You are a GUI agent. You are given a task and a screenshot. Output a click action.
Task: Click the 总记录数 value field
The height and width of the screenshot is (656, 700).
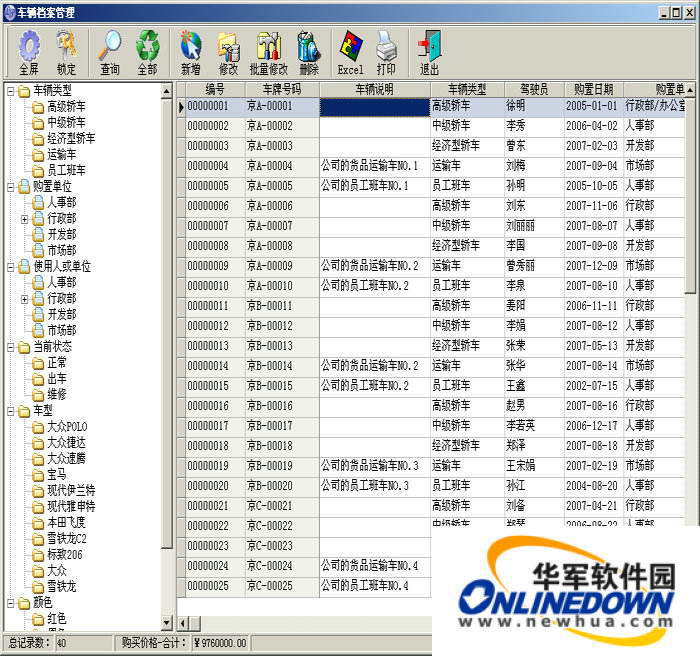(83, 643)
